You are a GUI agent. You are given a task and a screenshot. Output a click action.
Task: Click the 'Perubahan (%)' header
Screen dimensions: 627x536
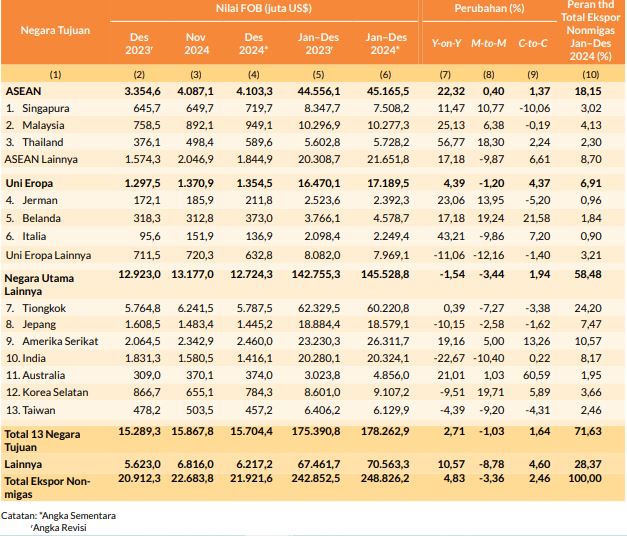pyautogui.click(x=484, y=10)
